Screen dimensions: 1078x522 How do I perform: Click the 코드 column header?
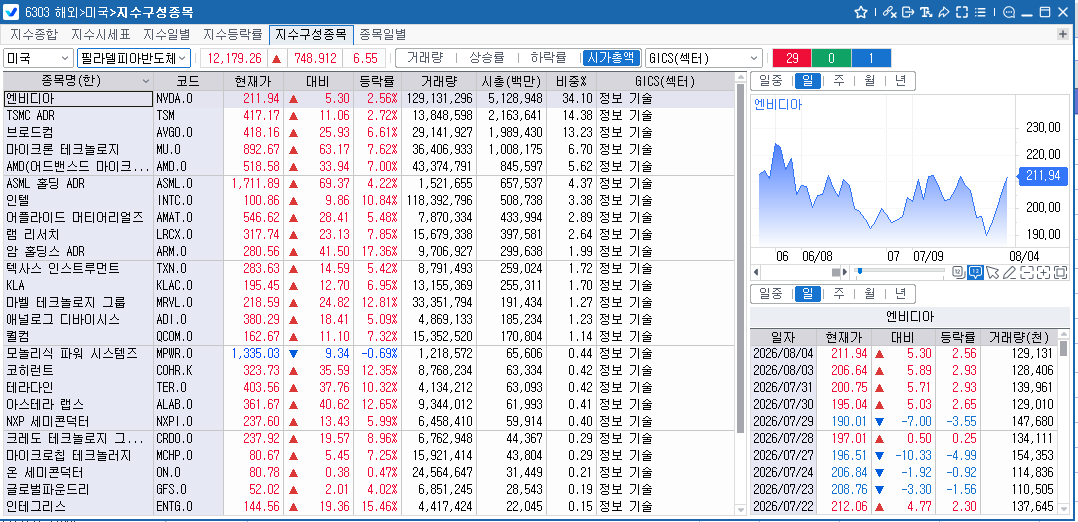point(188,81)
